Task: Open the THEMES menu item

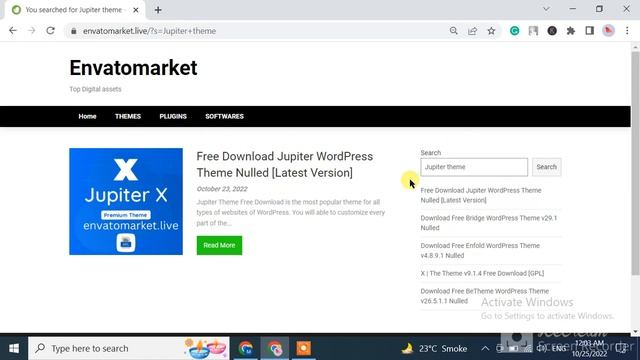Action: 128,116
